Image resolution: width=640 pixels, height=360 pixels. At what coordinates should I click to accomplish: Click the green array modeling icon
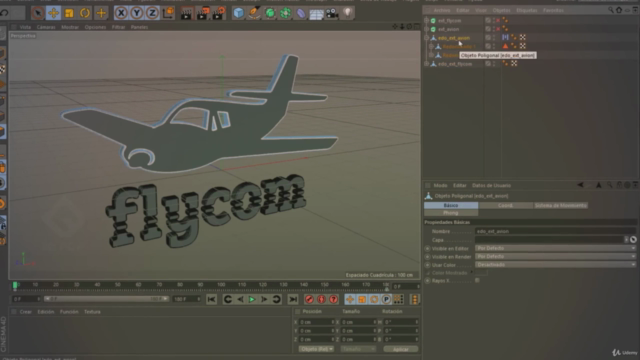pos(285,13)
